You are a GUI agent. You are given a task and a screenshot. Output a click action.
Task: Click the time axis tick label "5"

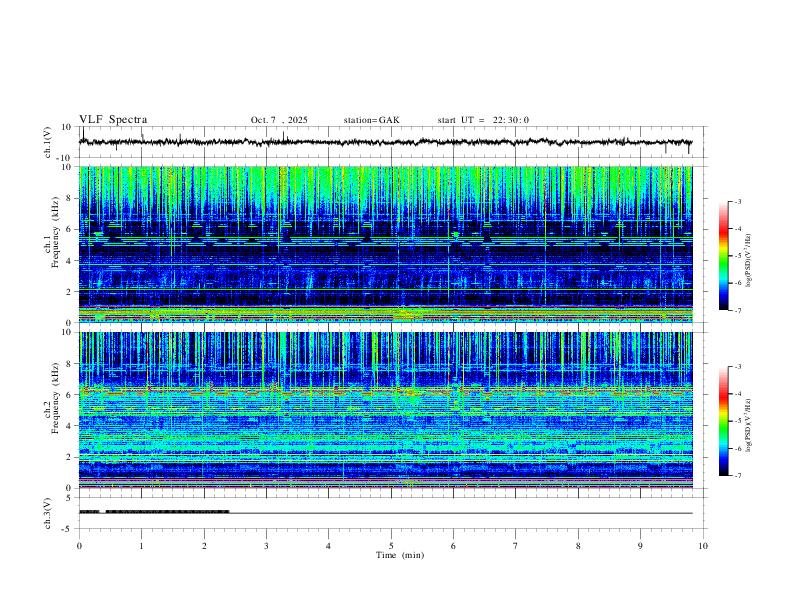tap(391, 546)
